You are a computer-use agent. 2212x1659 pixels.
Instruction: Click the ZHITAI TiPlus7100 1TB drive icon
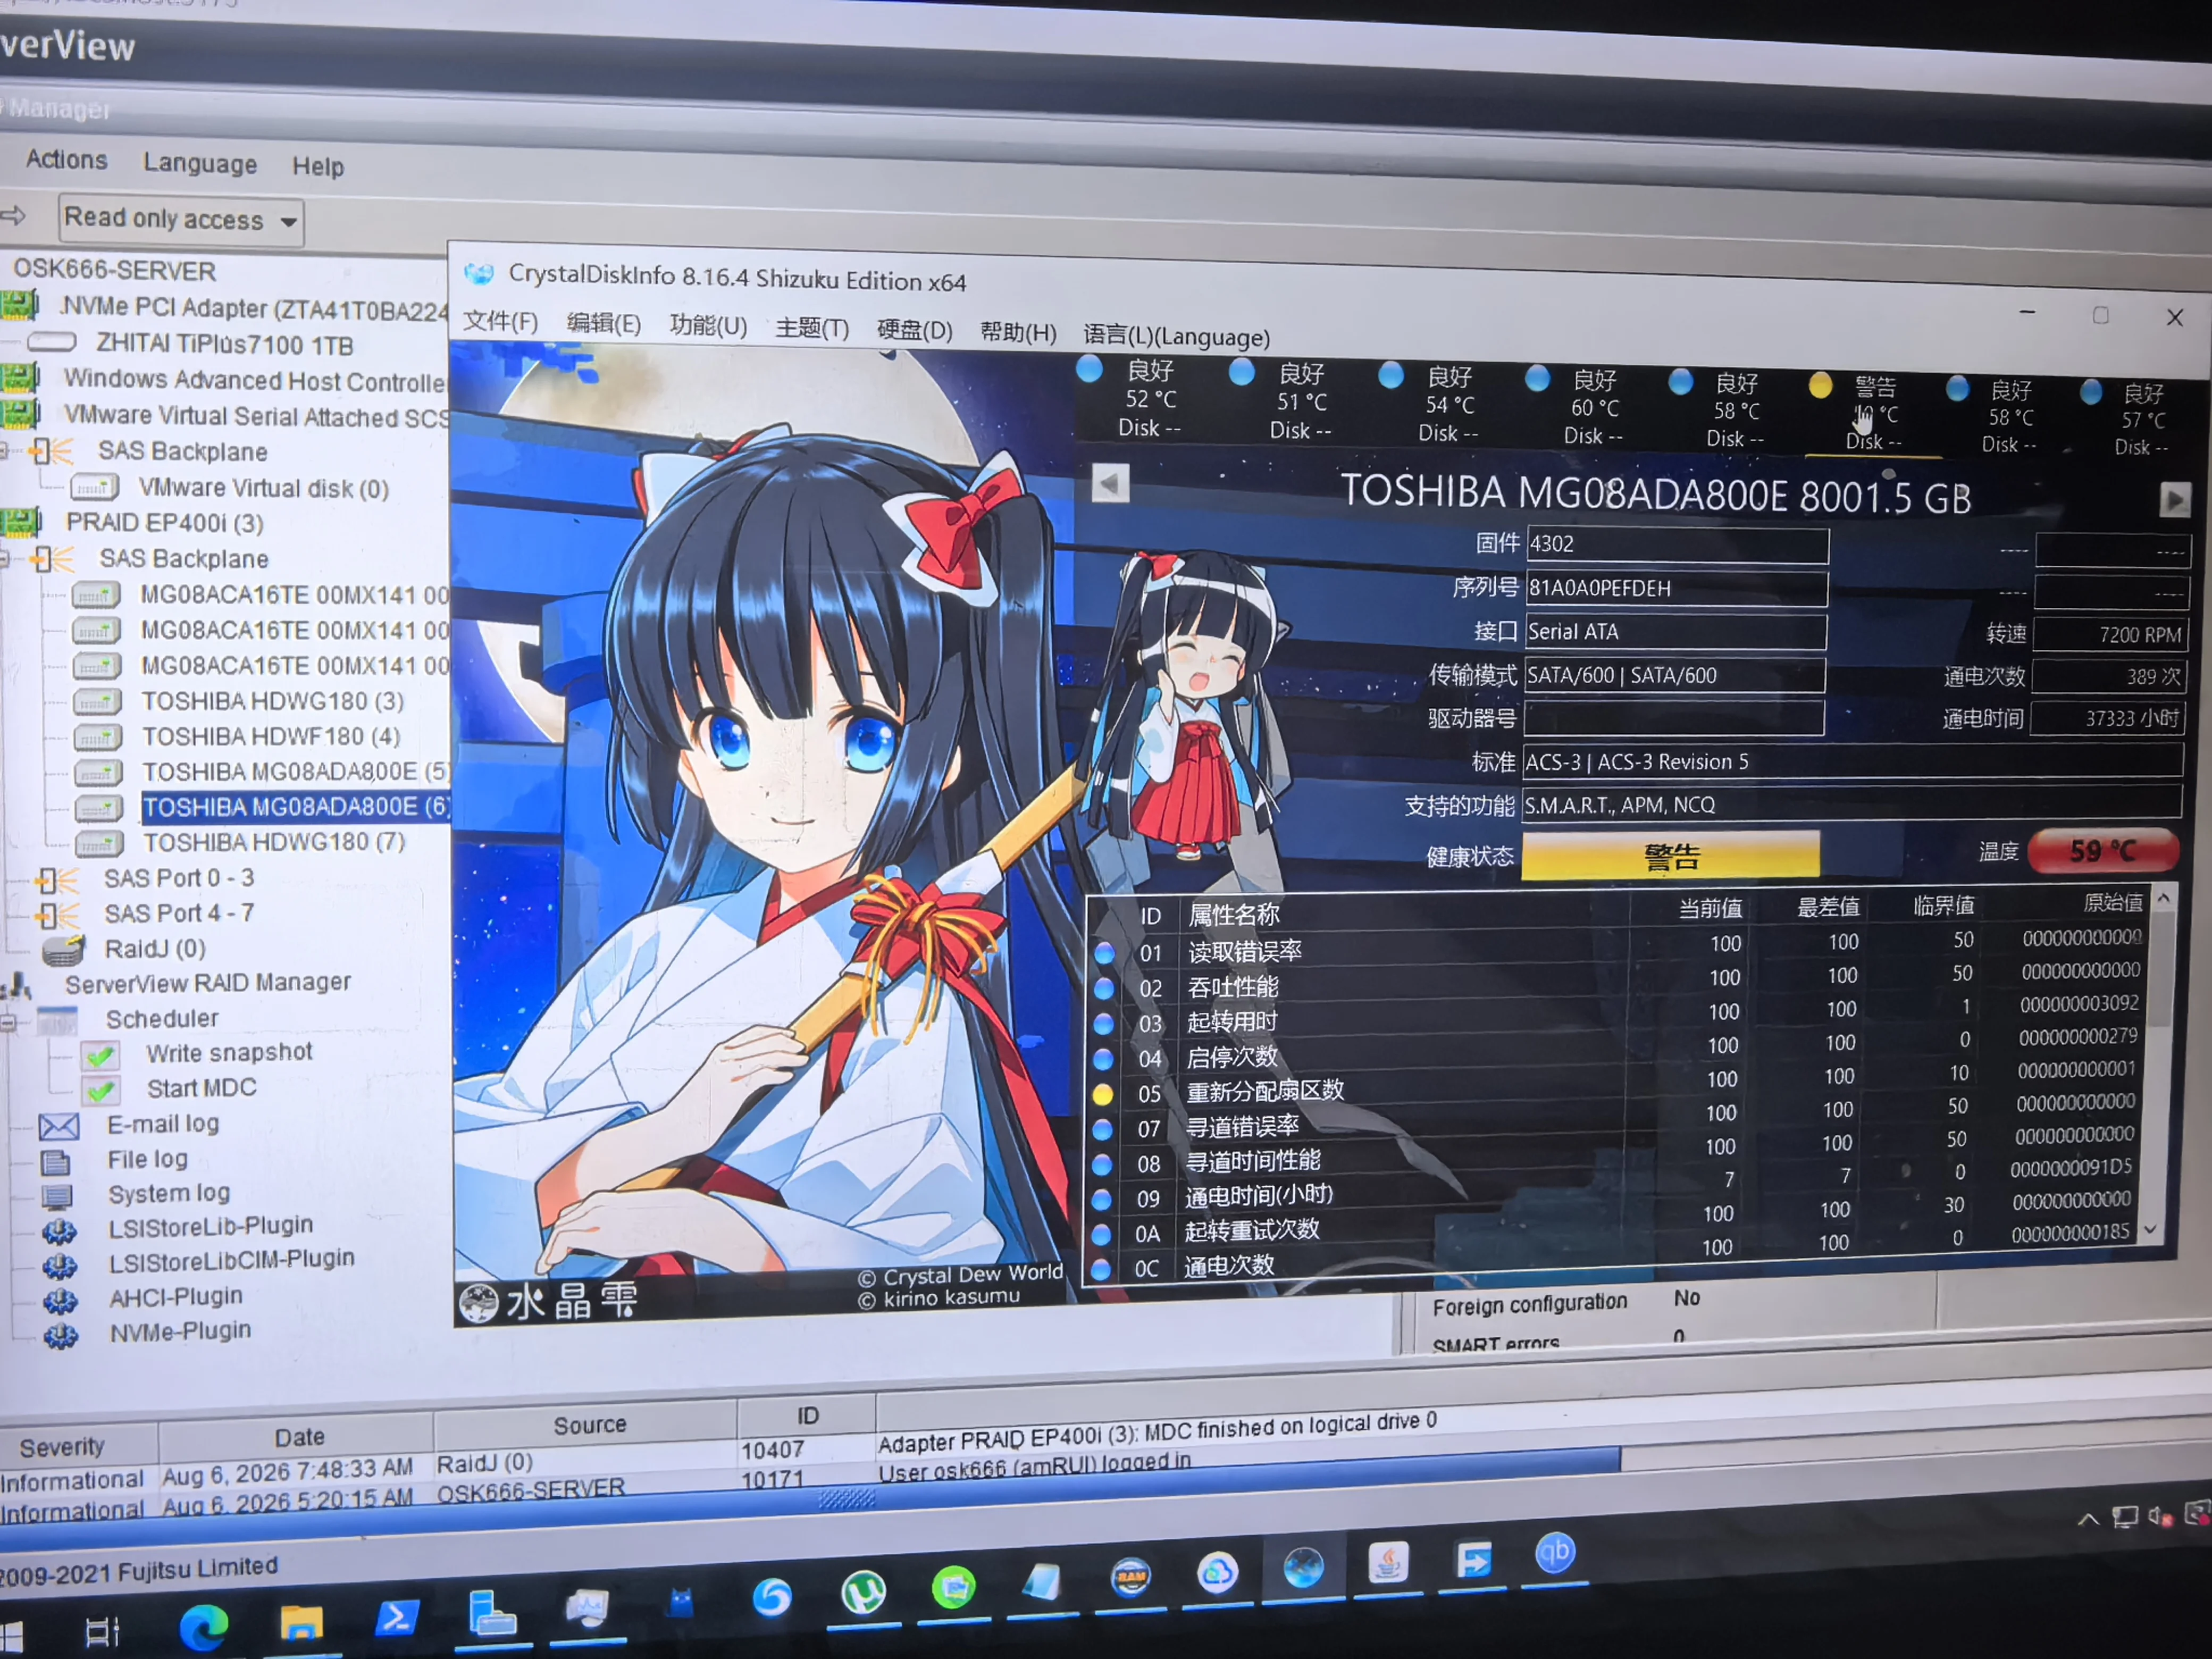click(x=52, y=342)
